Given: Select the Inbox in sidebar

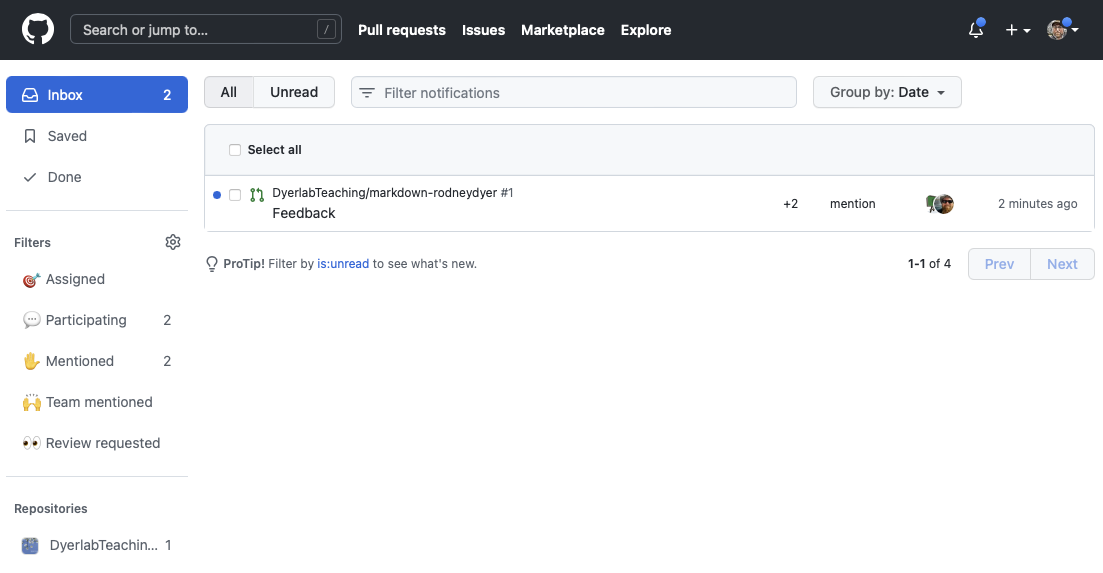Looking at the screenshot, I should [x=96, y=95].
